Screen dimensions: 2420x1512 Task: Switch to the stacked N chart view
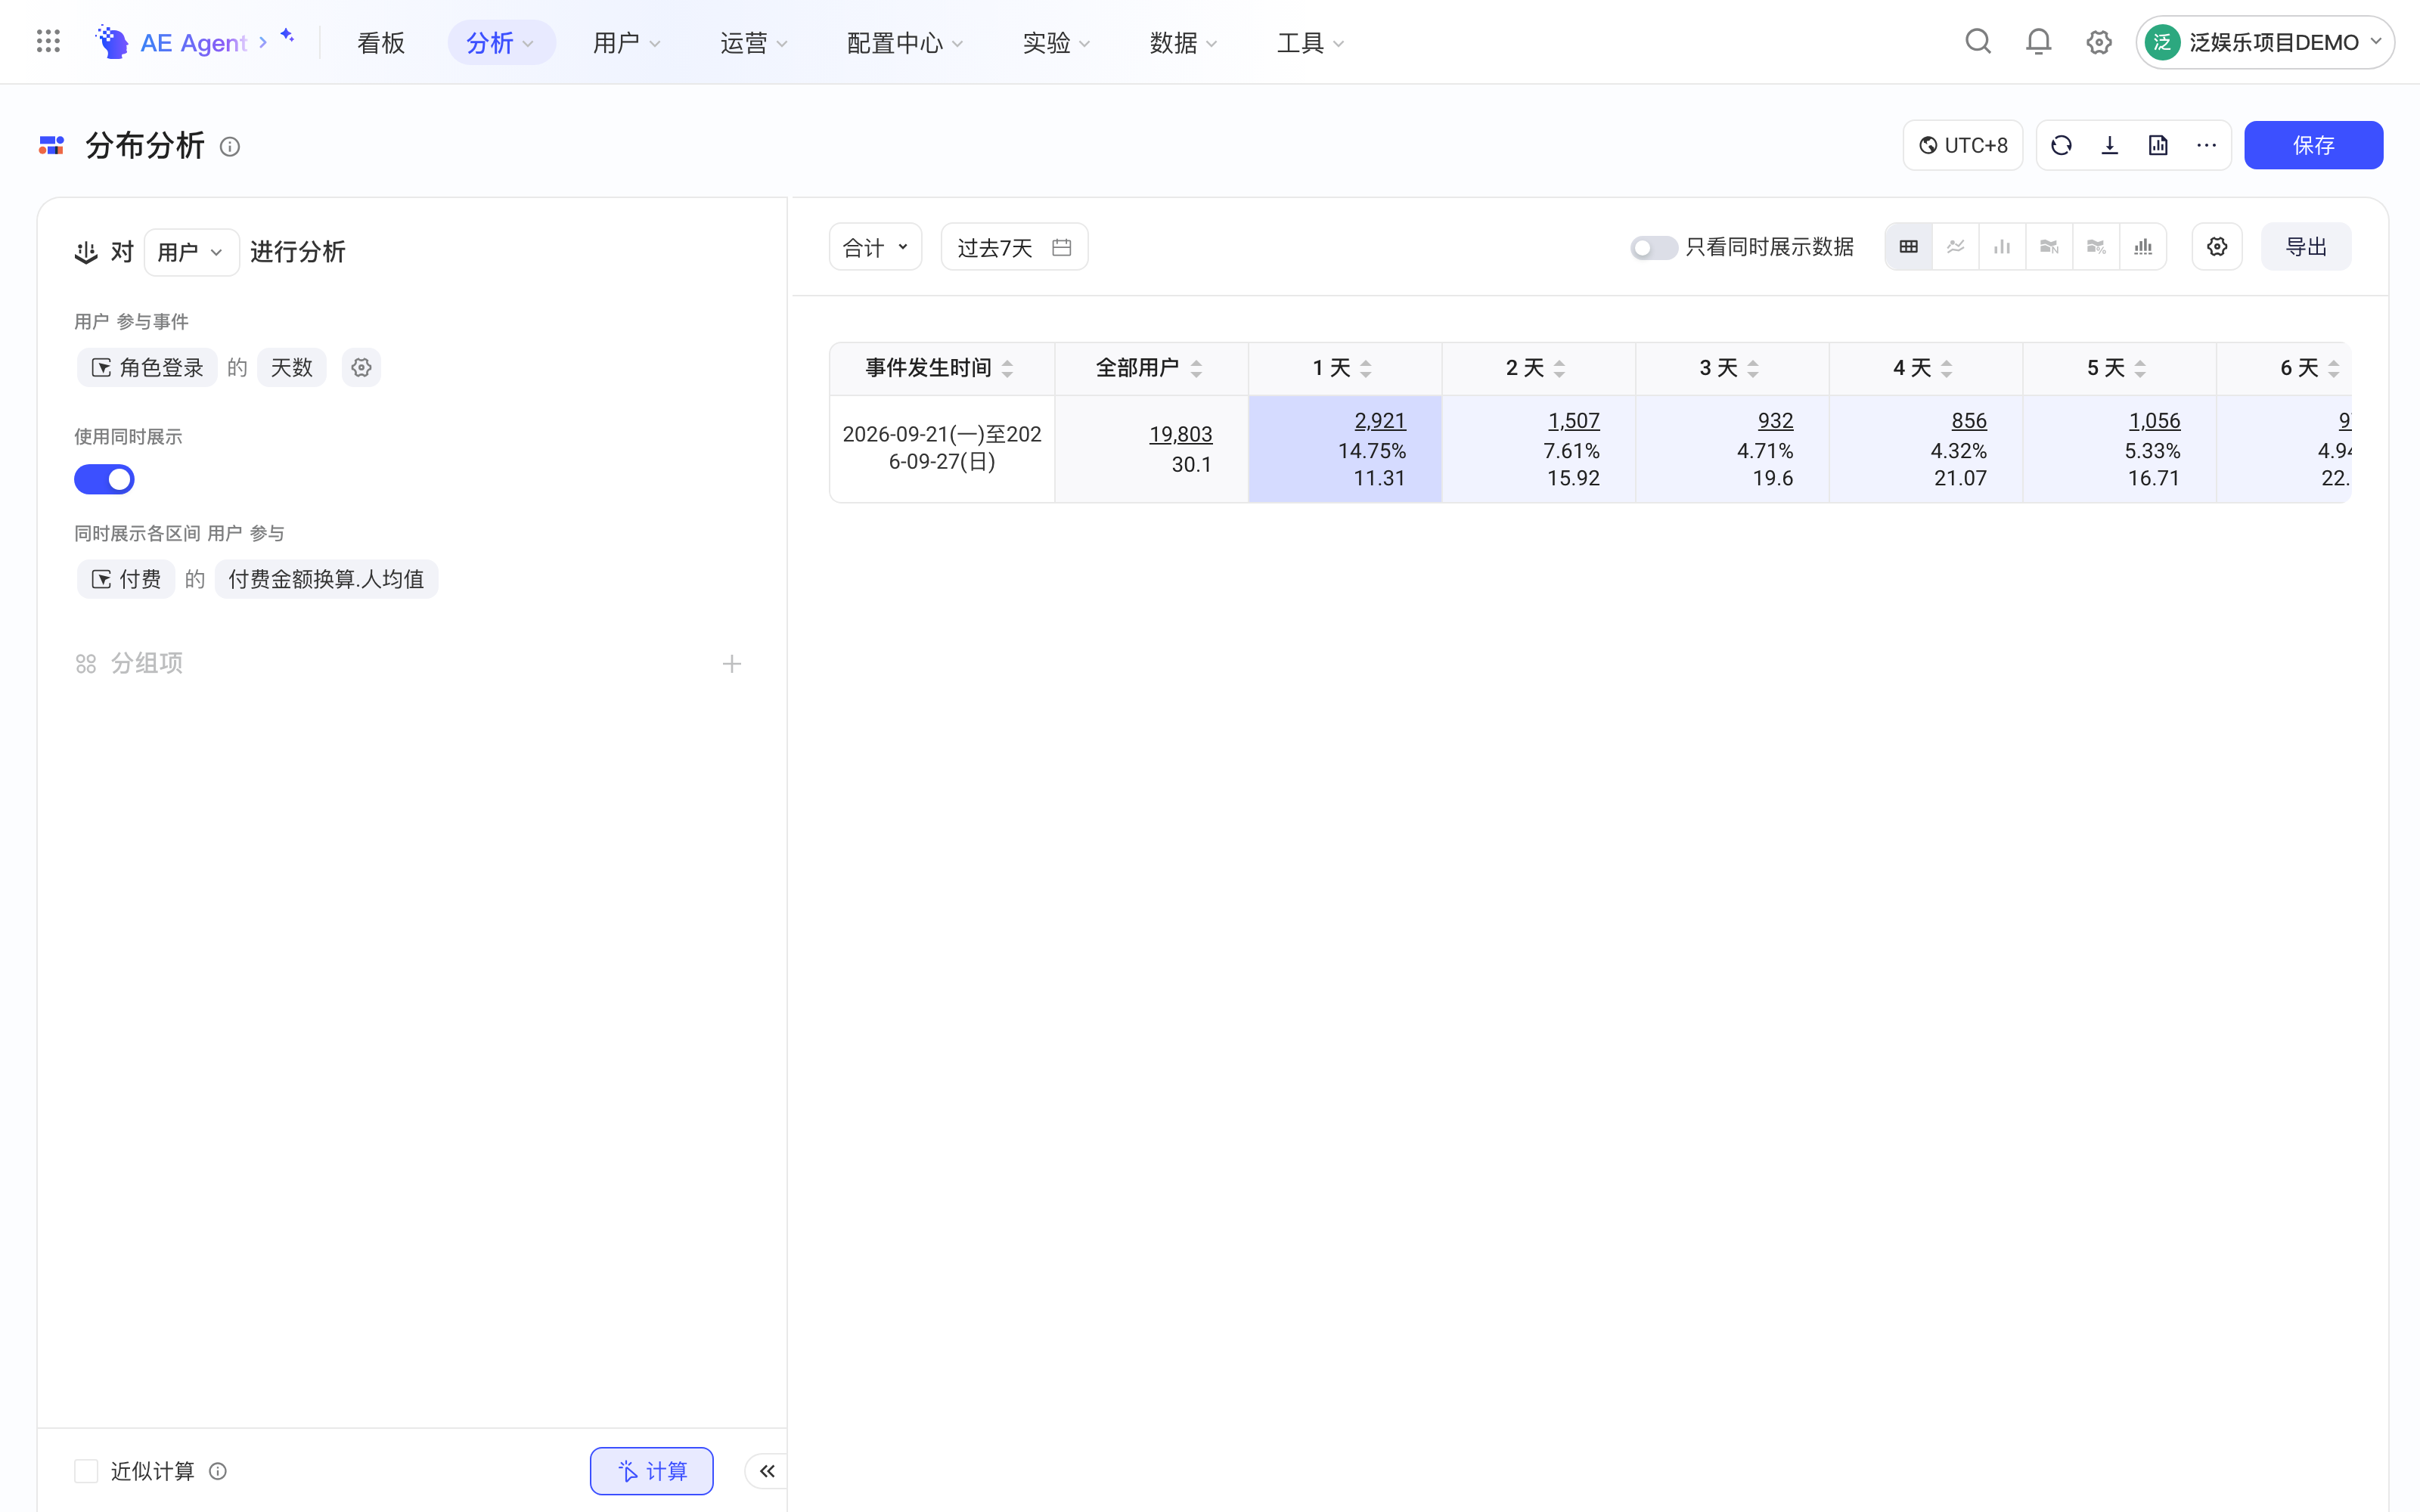pos(2049,247)
